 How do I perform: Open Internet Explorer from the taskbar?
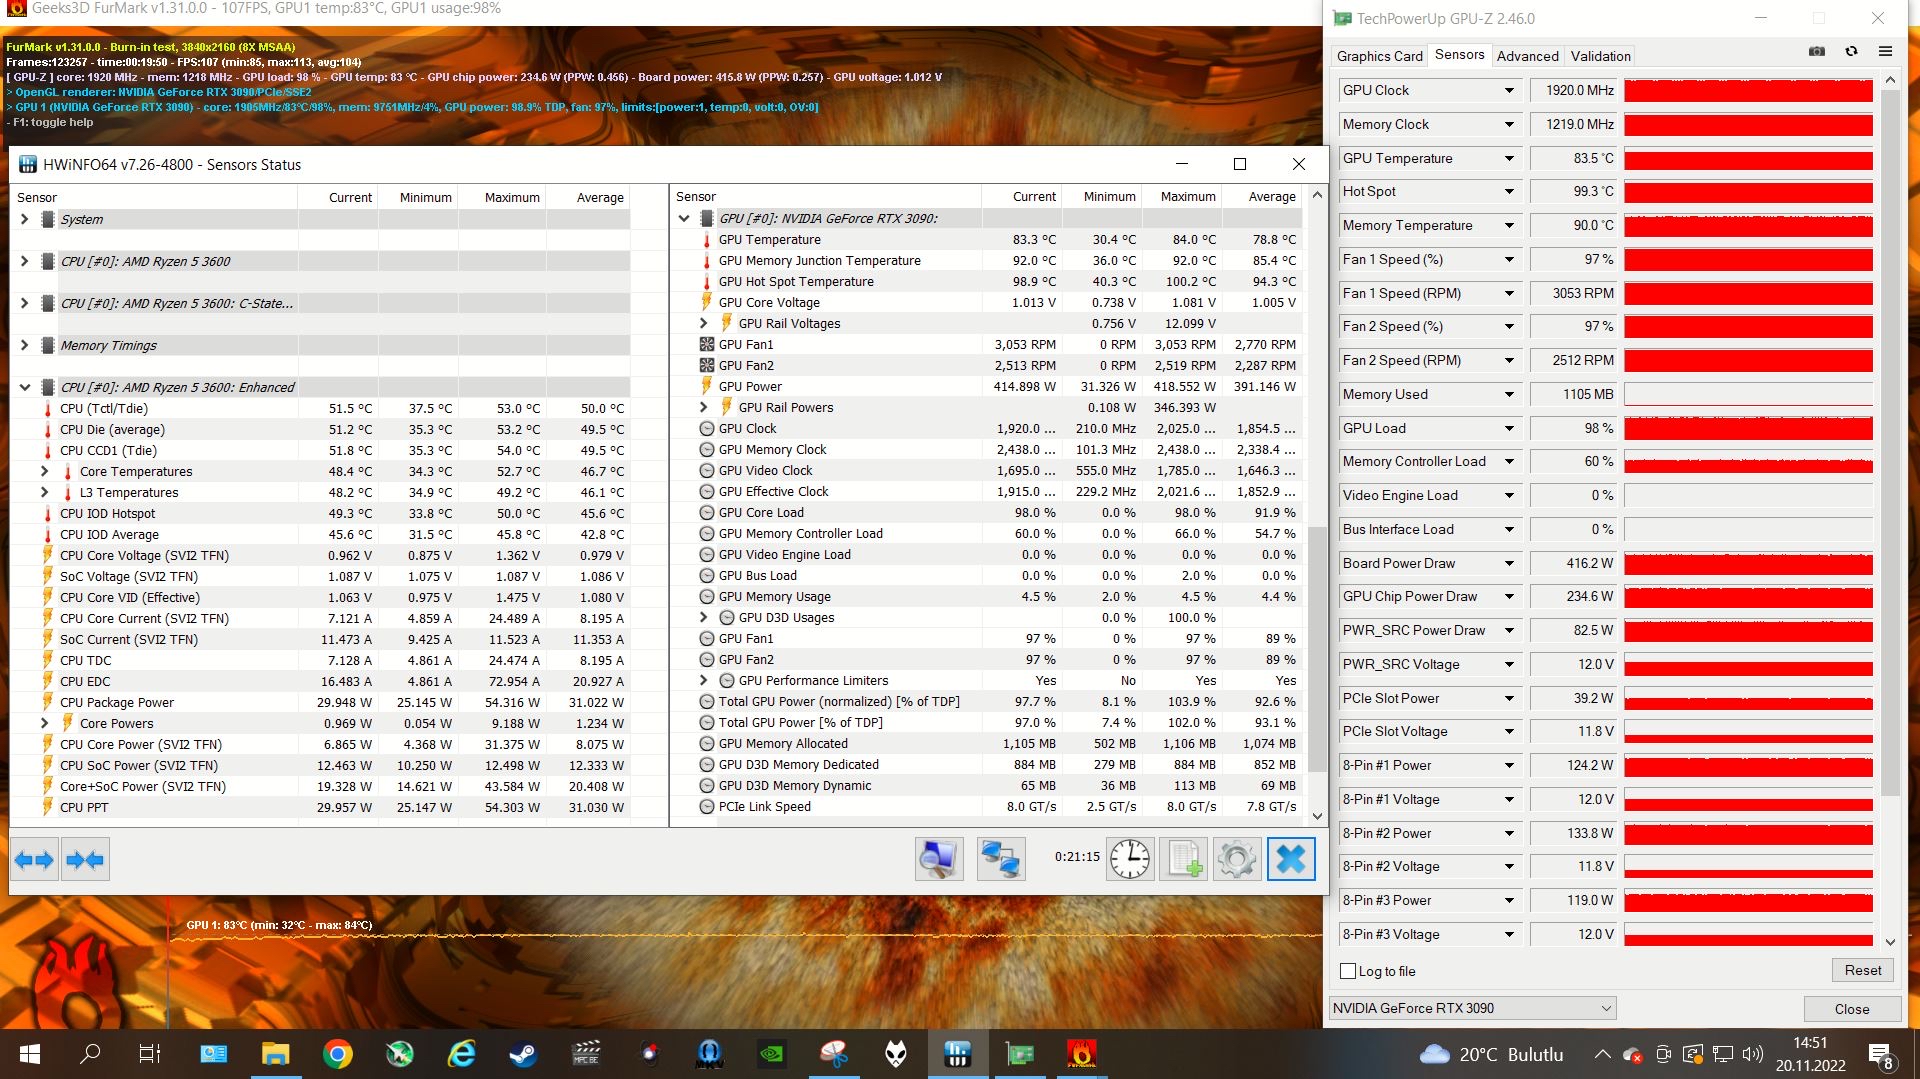pyautogui.click(x=461, y=1054)
